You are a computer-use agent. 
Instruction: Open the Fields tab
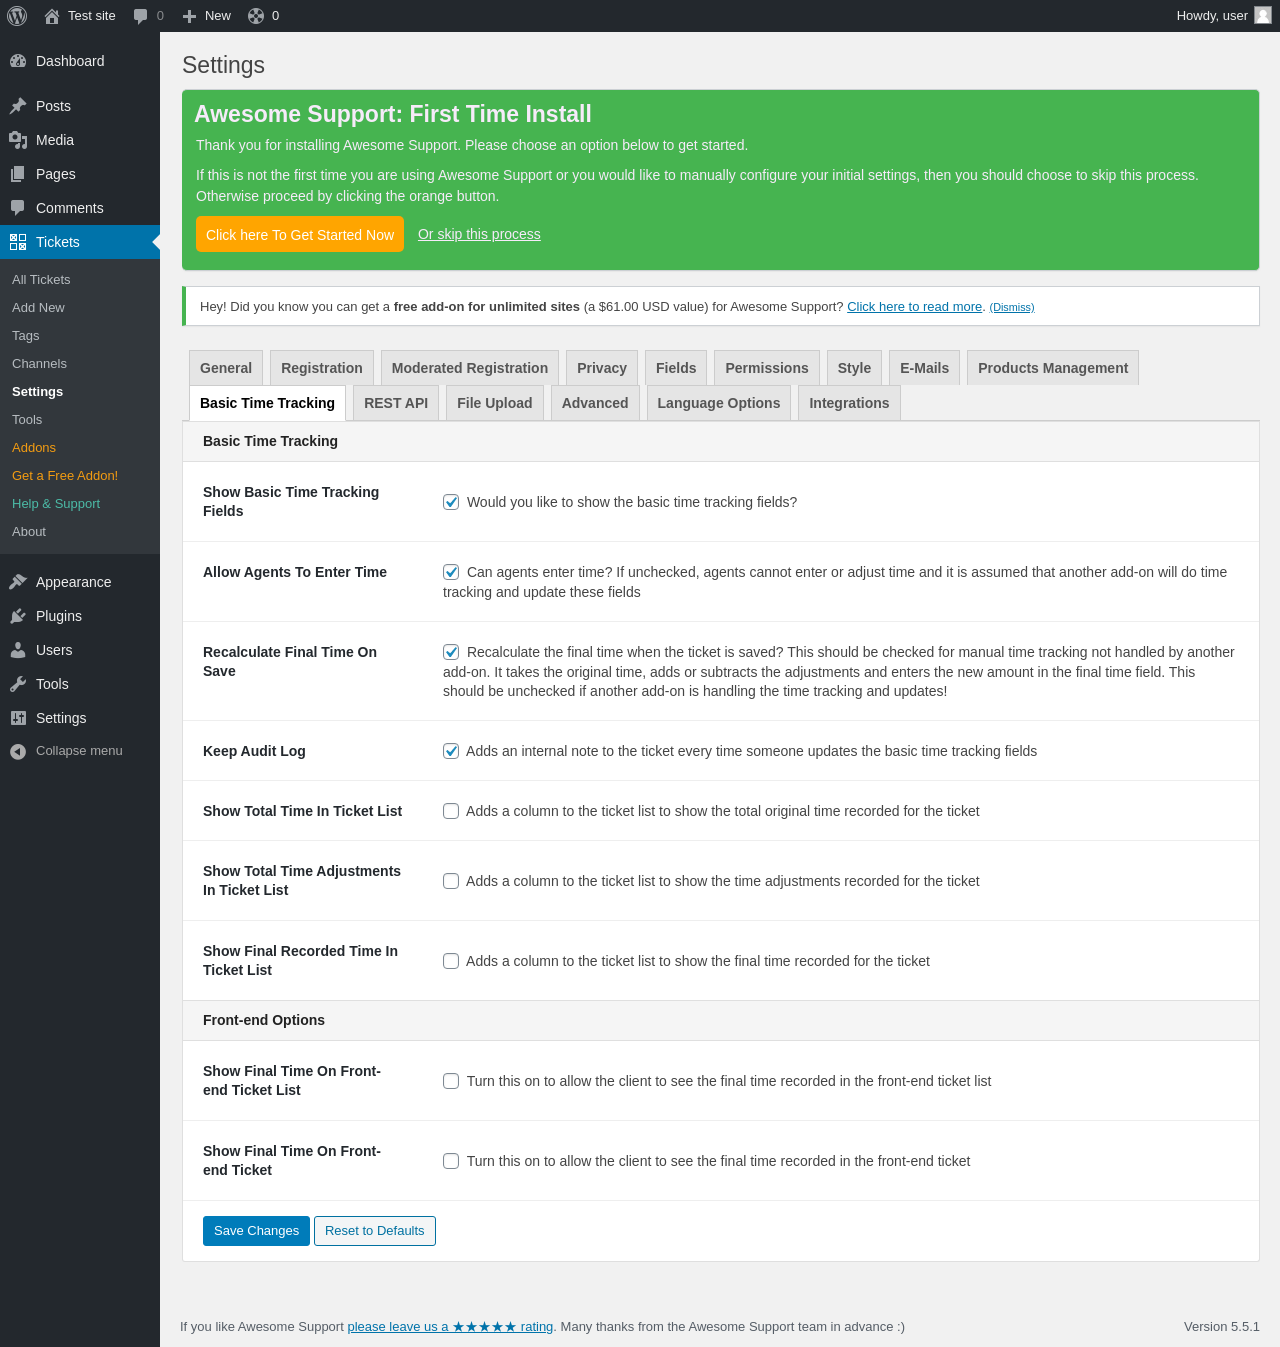(676, 368)
